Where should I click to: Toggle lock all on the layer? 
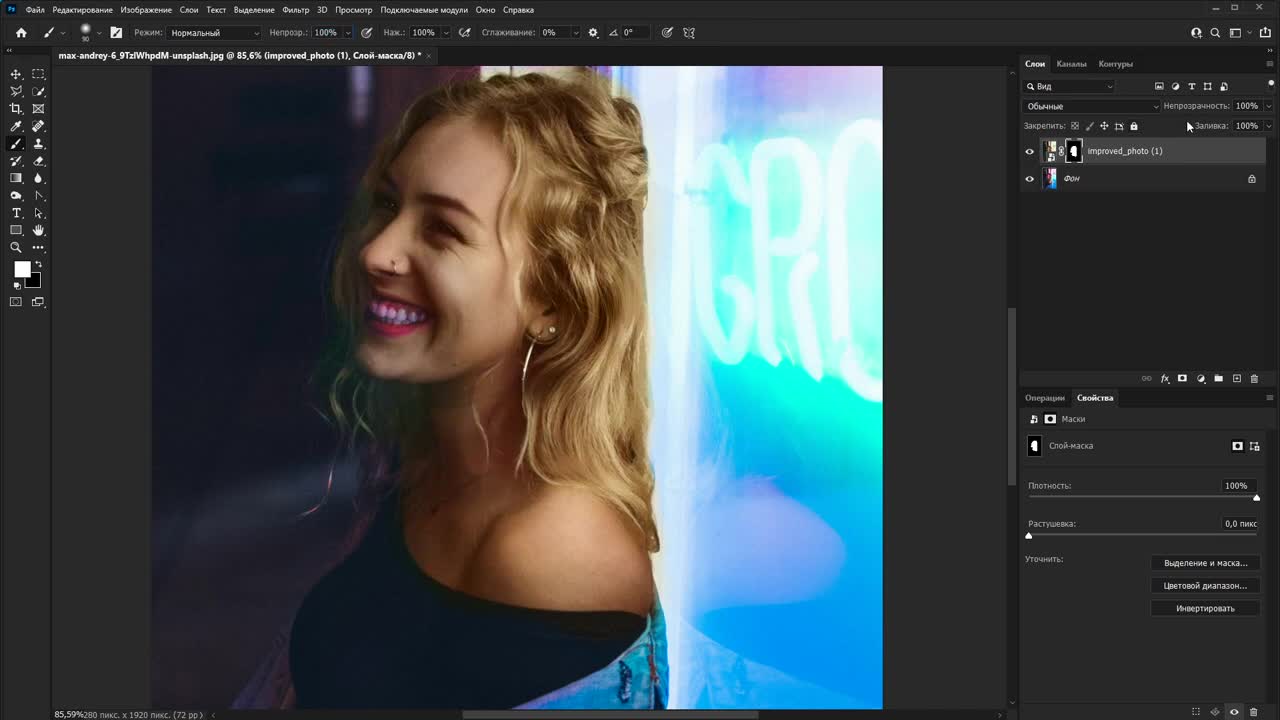[x=1134, y=126]
